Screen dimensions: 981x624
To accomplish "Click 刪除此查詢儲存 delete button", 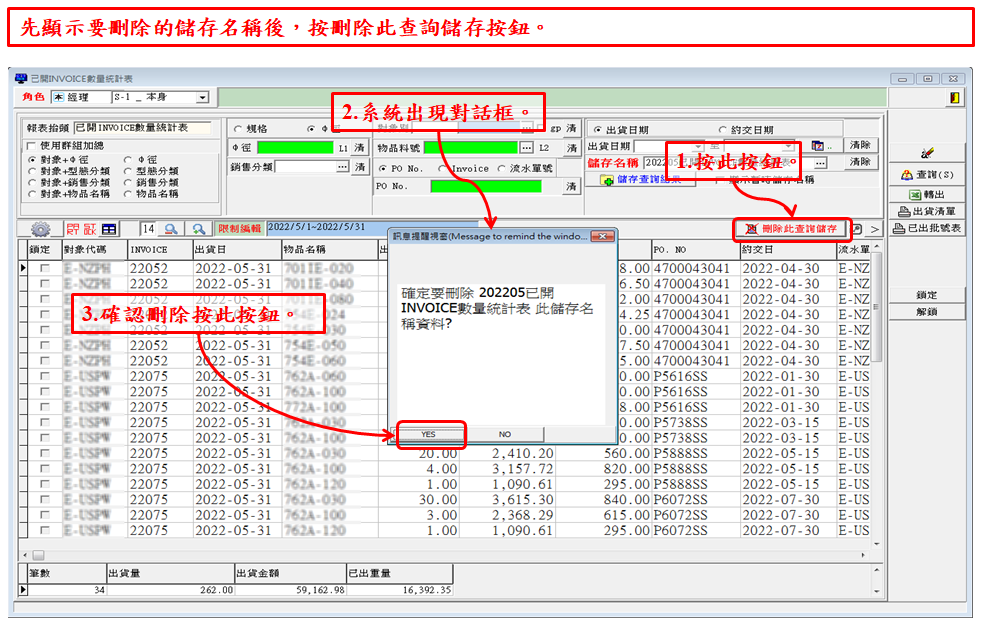I will tap(792, 229).
